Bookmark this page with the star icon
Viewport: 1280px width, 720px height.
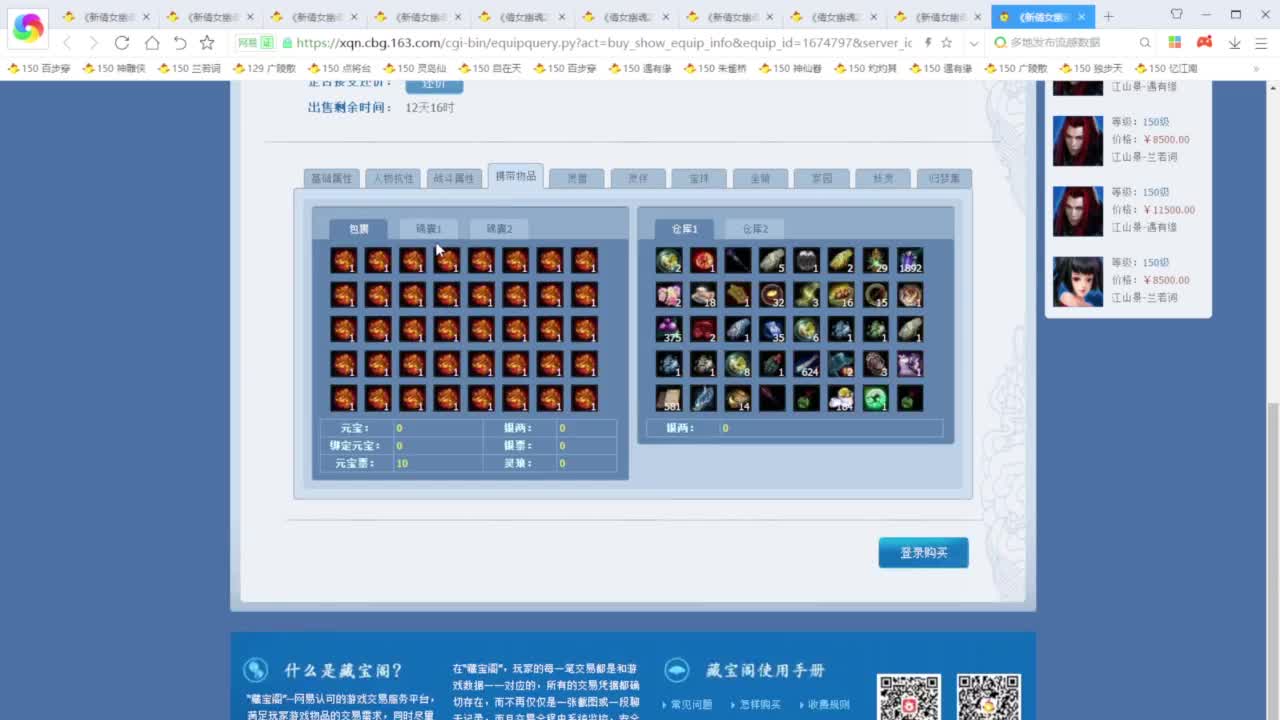[207, 43]
